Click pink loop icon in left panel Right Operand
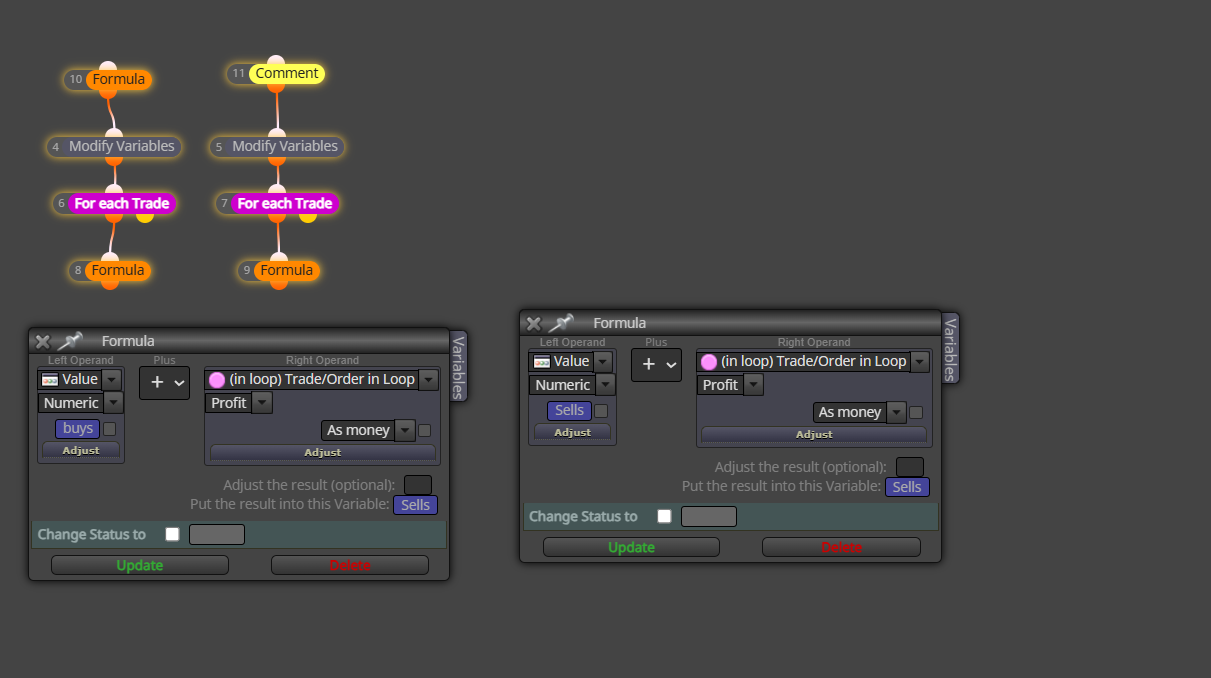The image size is (1211, 678). [217, 379]
